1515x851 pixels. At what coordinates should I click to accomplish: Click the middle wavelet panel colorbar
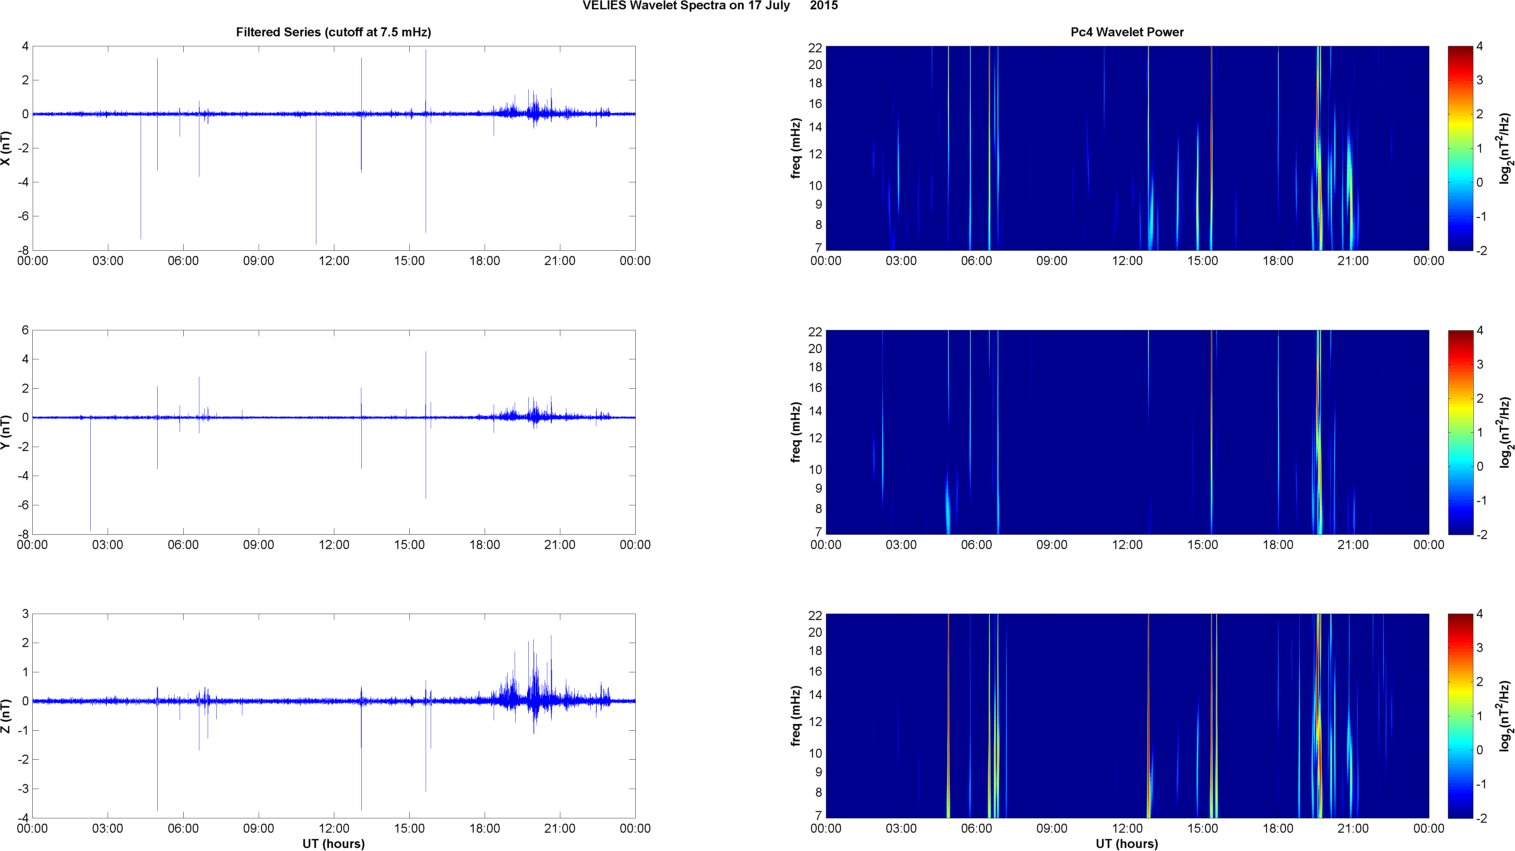1460,432
